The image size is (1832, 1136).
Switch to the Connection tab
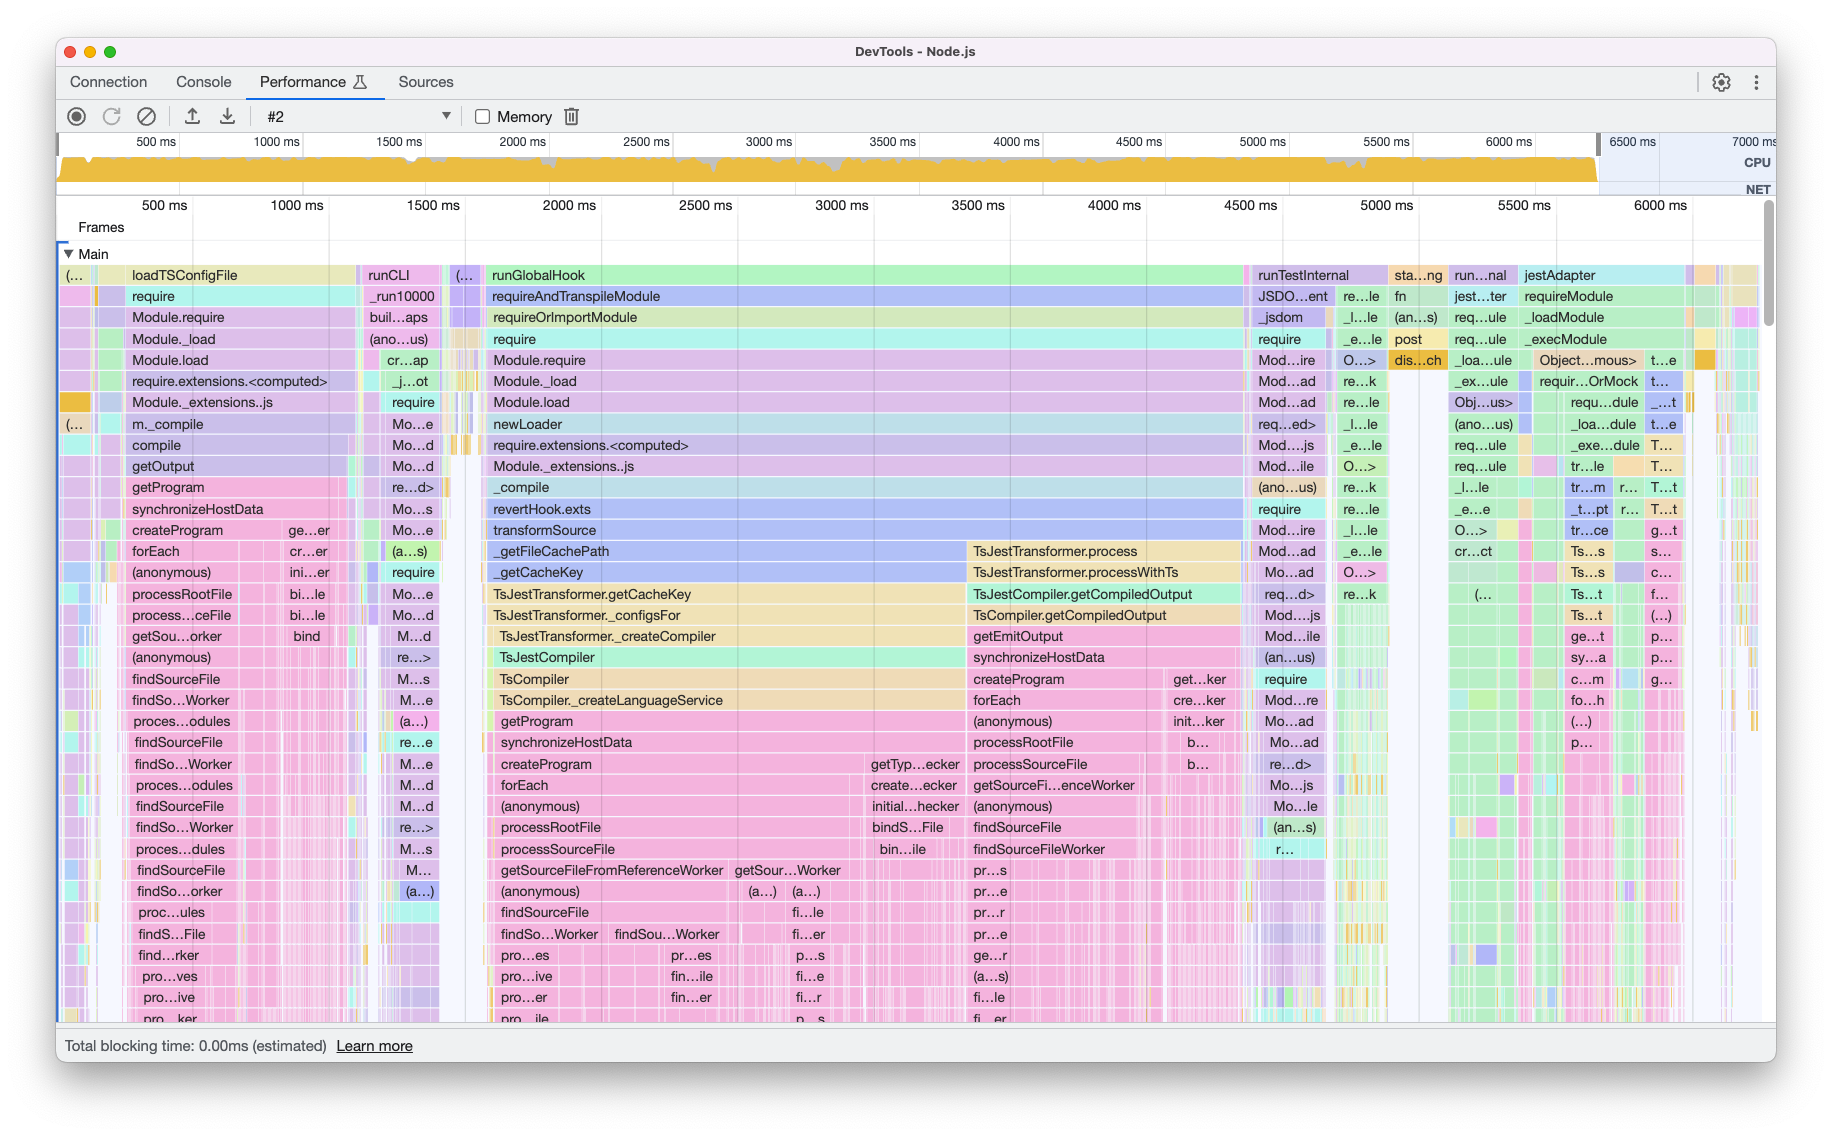[x=108, y=82]
